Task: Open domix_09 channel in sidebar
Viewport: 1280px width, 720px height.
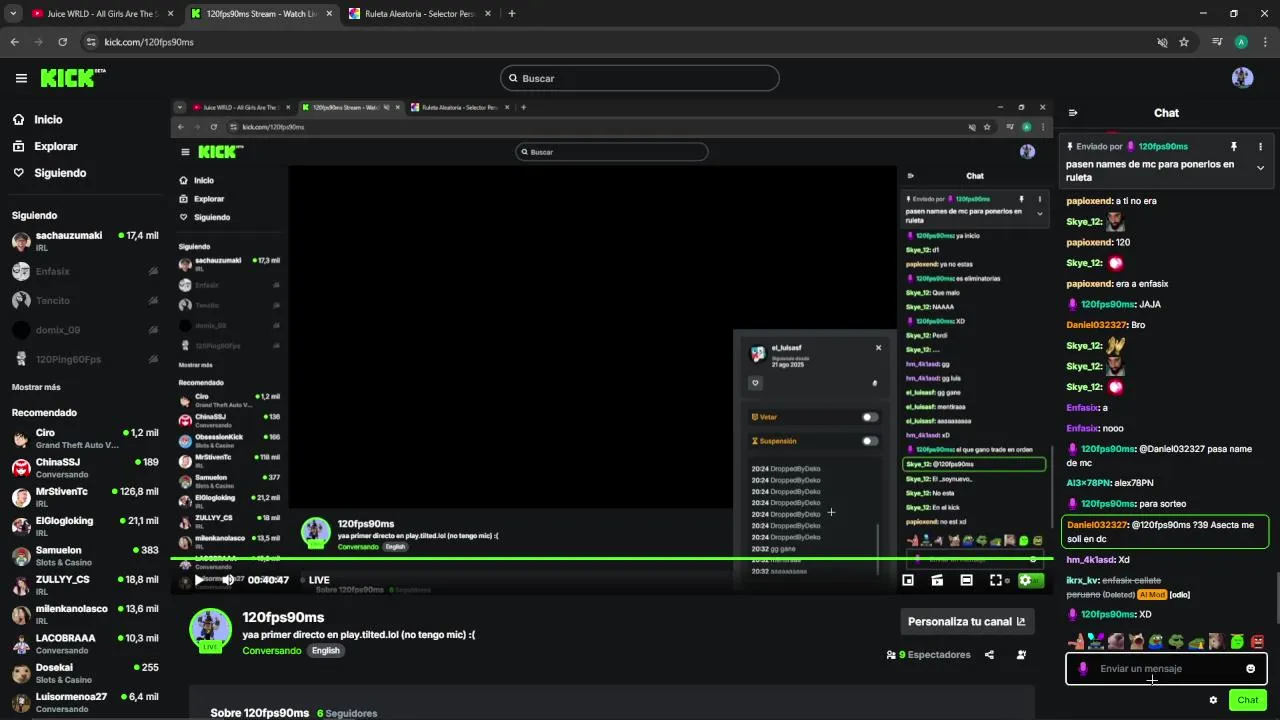Action: coord(85,330)
